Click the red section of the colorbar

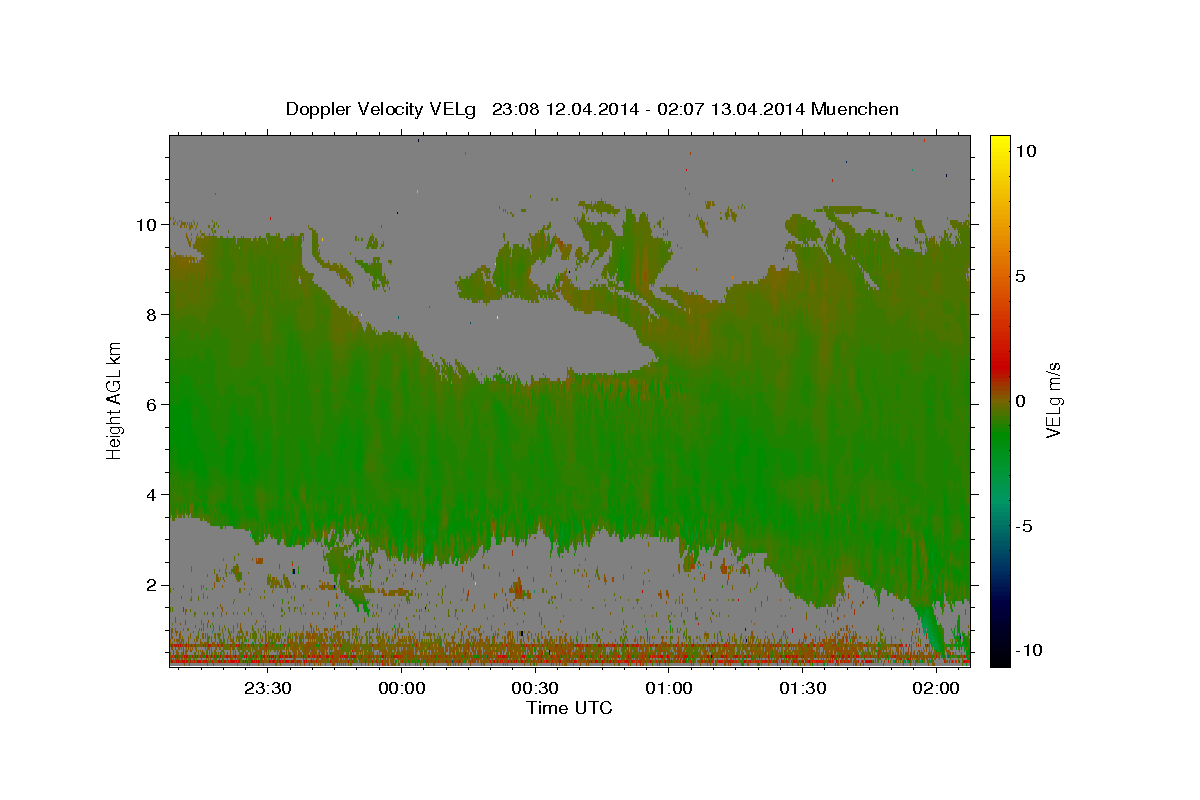999,365
